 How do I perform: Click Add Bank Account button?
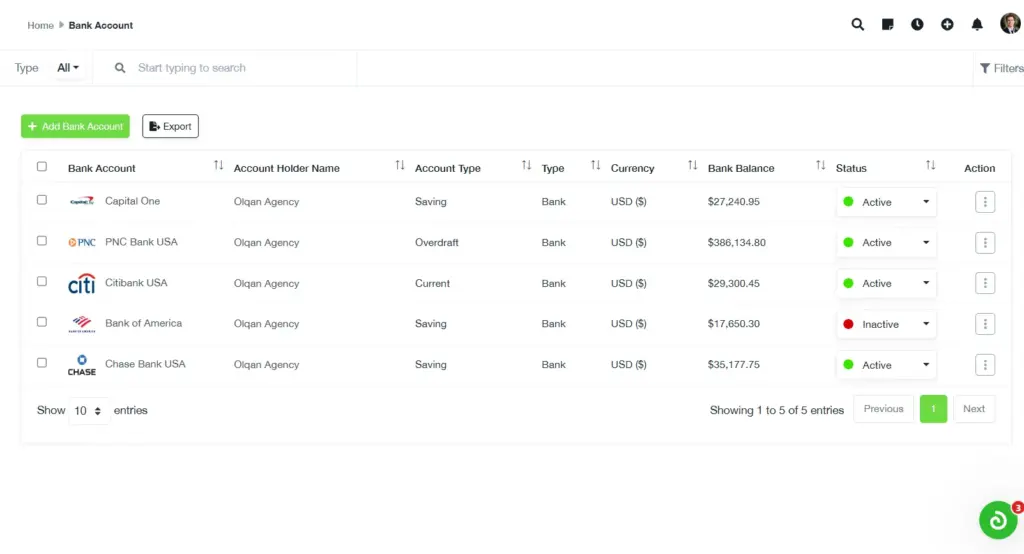point(75,126)
